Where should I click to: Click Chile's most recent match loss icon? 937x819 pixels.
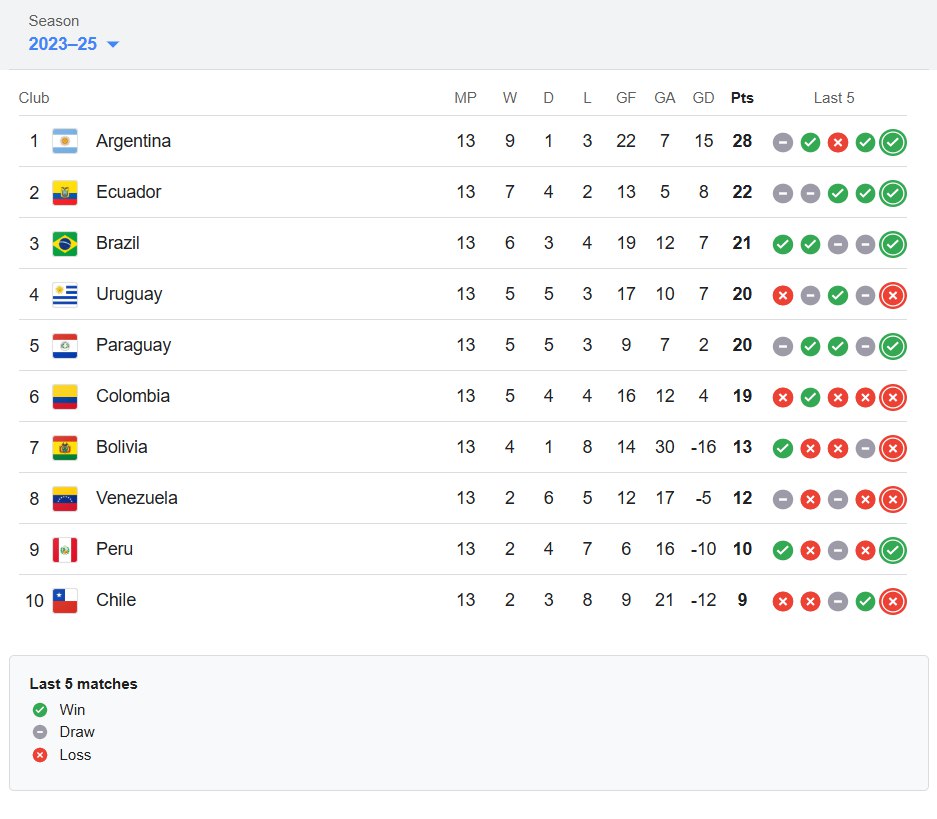tap(893, 601)
